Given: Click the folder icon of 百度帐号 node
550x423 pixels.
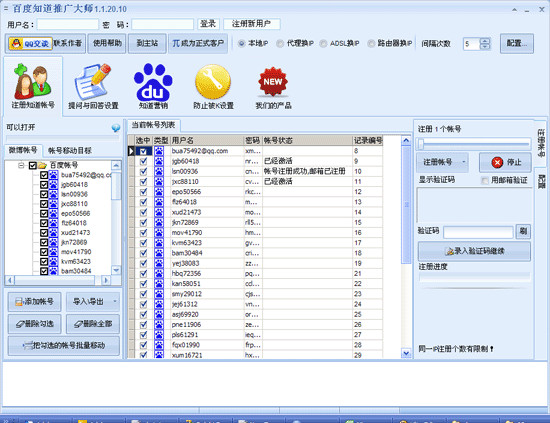Looking at the screenshot, I should pos(42,165).
